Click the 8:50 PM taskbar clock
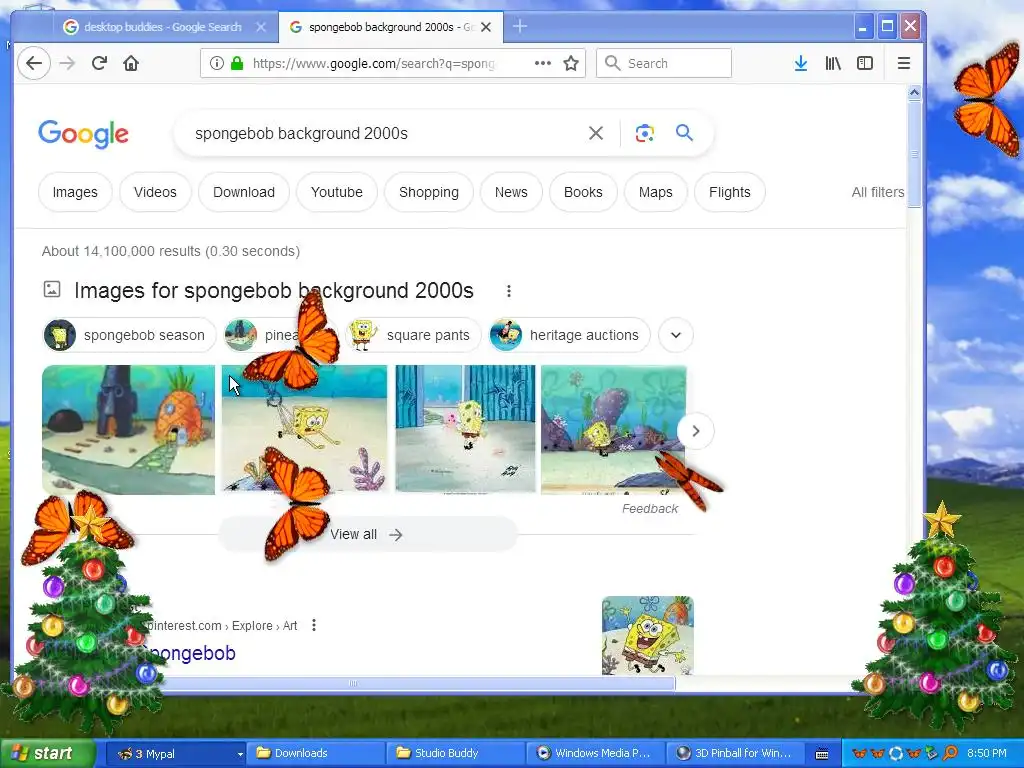 987,754
